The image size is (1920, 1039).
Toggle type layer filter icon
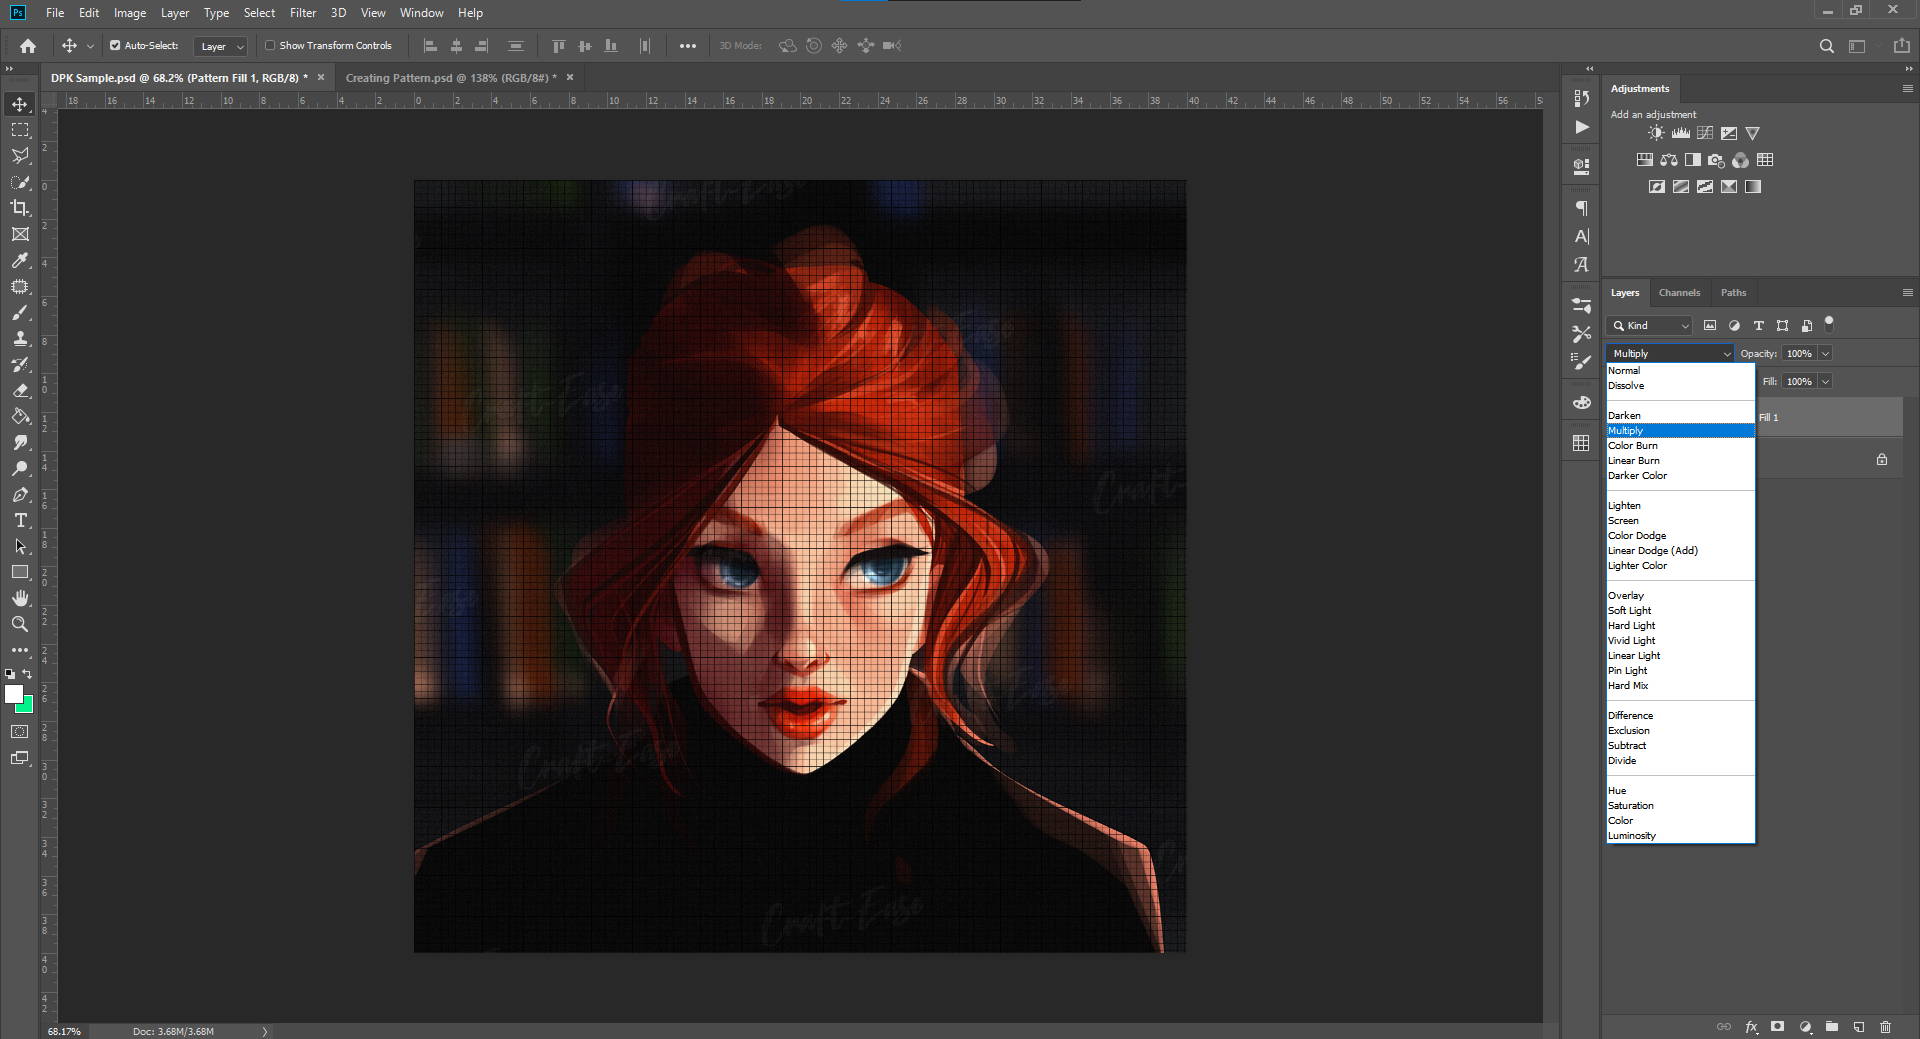[x=1758, y=326]
